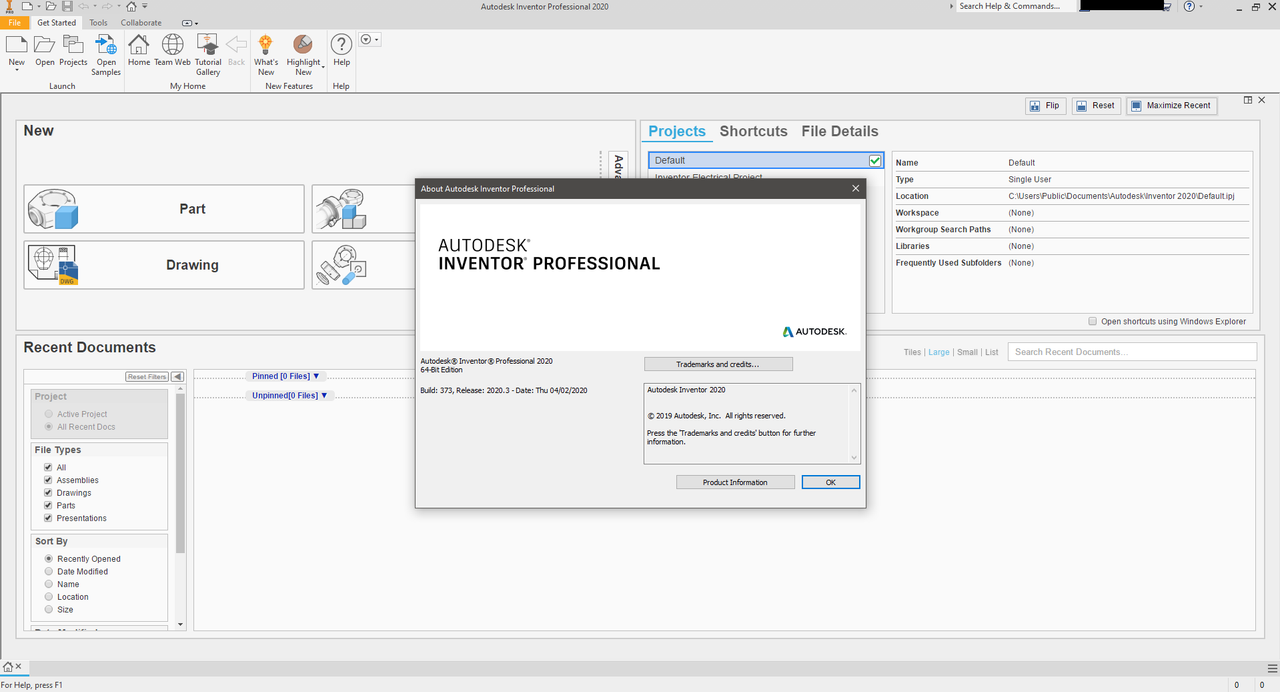Click the Reset Filters button
This screenshot has width=1280, height=692.
[147, 376]
